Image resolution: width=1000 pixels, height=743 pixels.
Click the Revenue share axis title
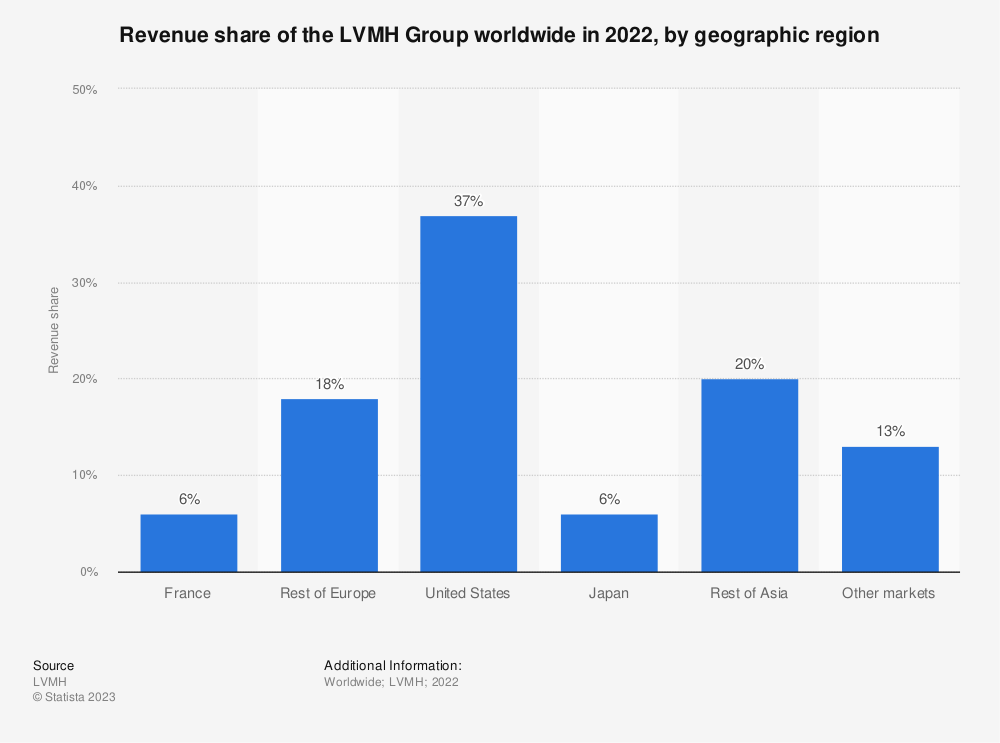pyautogui.click(x=54, y=330)
